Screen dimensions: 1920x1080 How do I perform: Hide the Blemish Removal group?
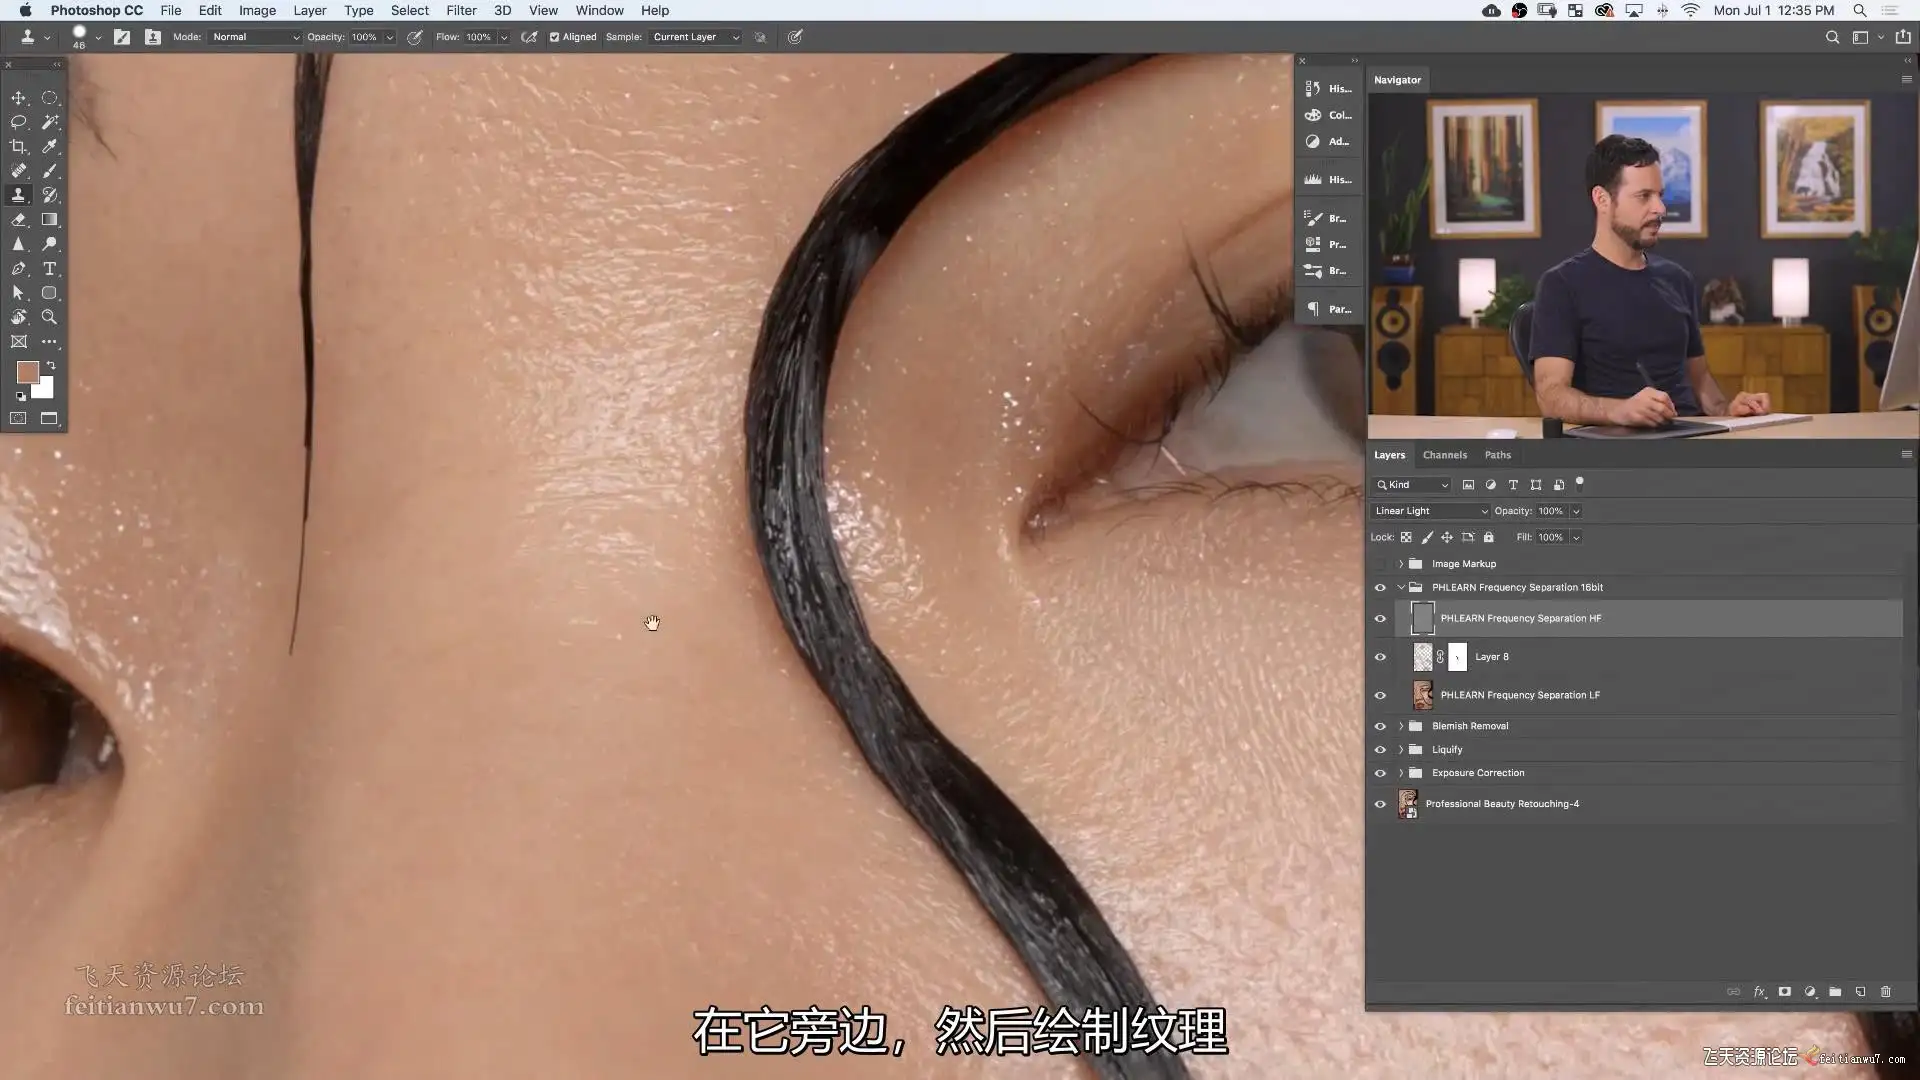[x=1380, y=726]
